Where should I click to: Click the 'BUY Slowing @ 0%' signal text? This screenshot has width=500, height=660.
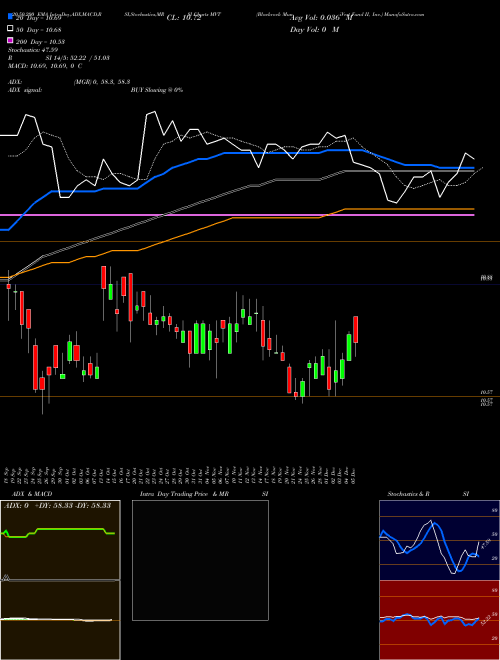[x=157, y=90]
